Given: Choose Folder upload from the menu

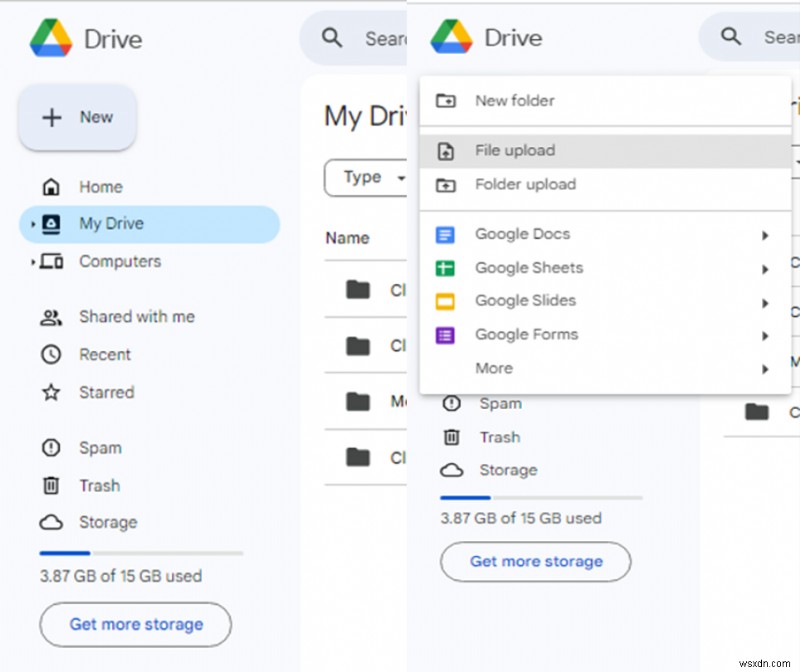Looking at the screenshot, I should (605, 185).
